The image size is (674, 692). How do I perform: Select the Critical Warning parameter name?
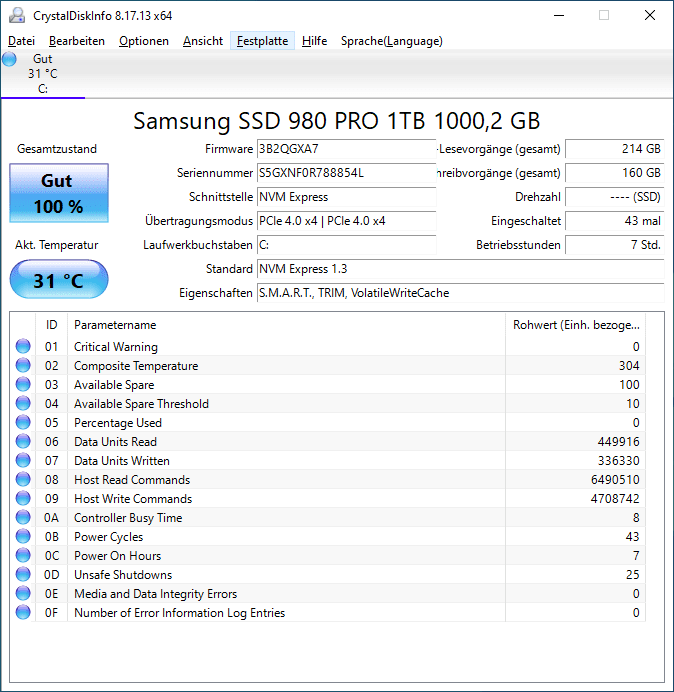point(116,347)
